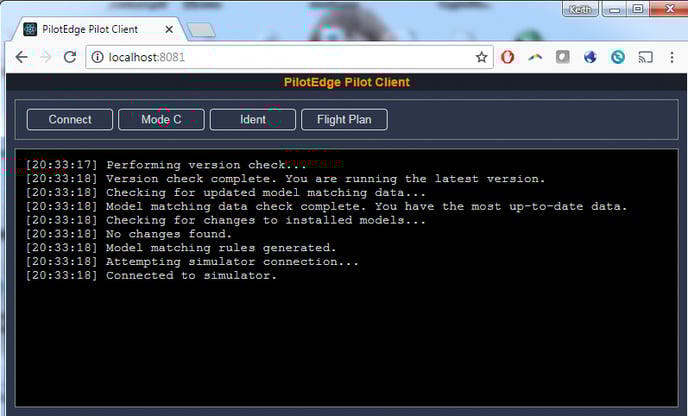Screen dimensions: 688x416
Task: Click the Keith profile button
Action: pyautogui.click(x=580, y=9)
